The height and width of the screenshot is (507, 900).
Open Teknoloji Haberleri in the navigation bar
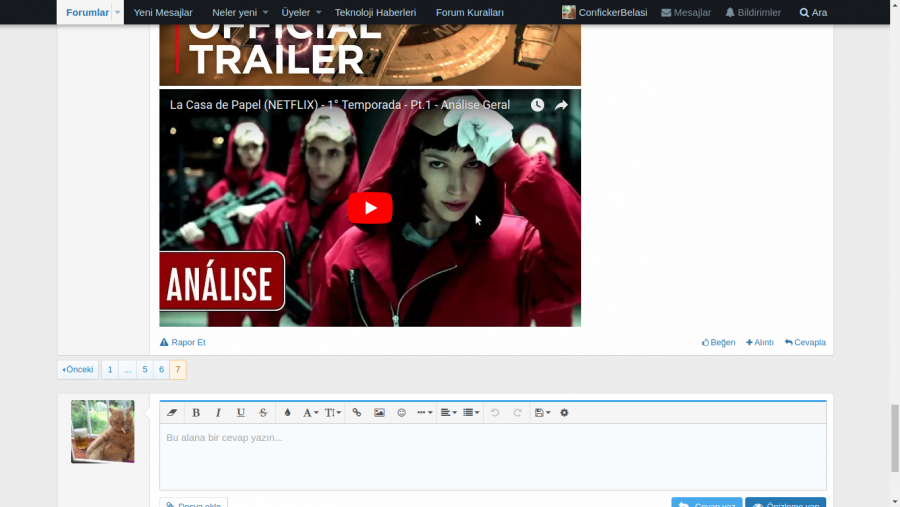point(375,12)
